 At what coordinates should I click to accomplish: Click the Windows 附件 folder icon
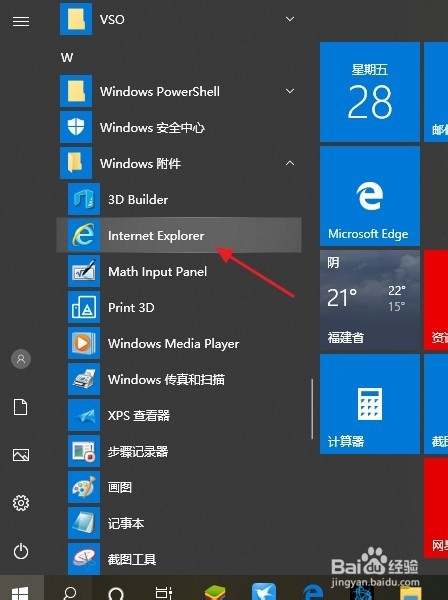tap(76, 163)
